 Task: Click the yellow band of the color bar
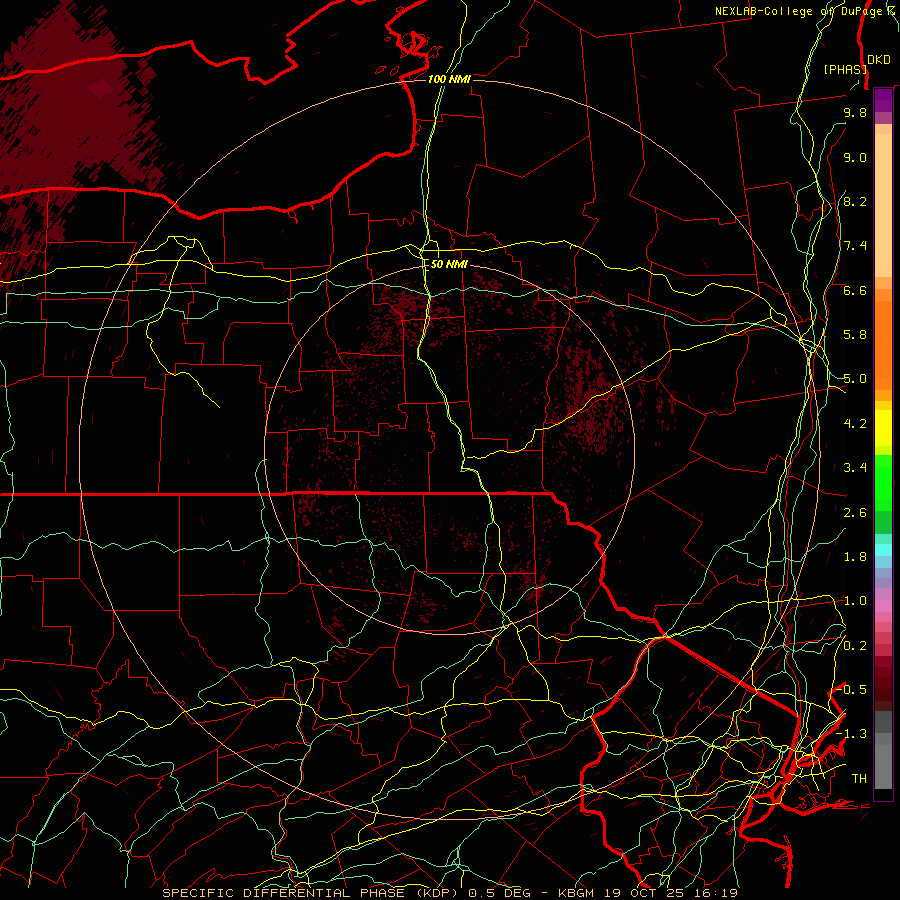point(883,428)
